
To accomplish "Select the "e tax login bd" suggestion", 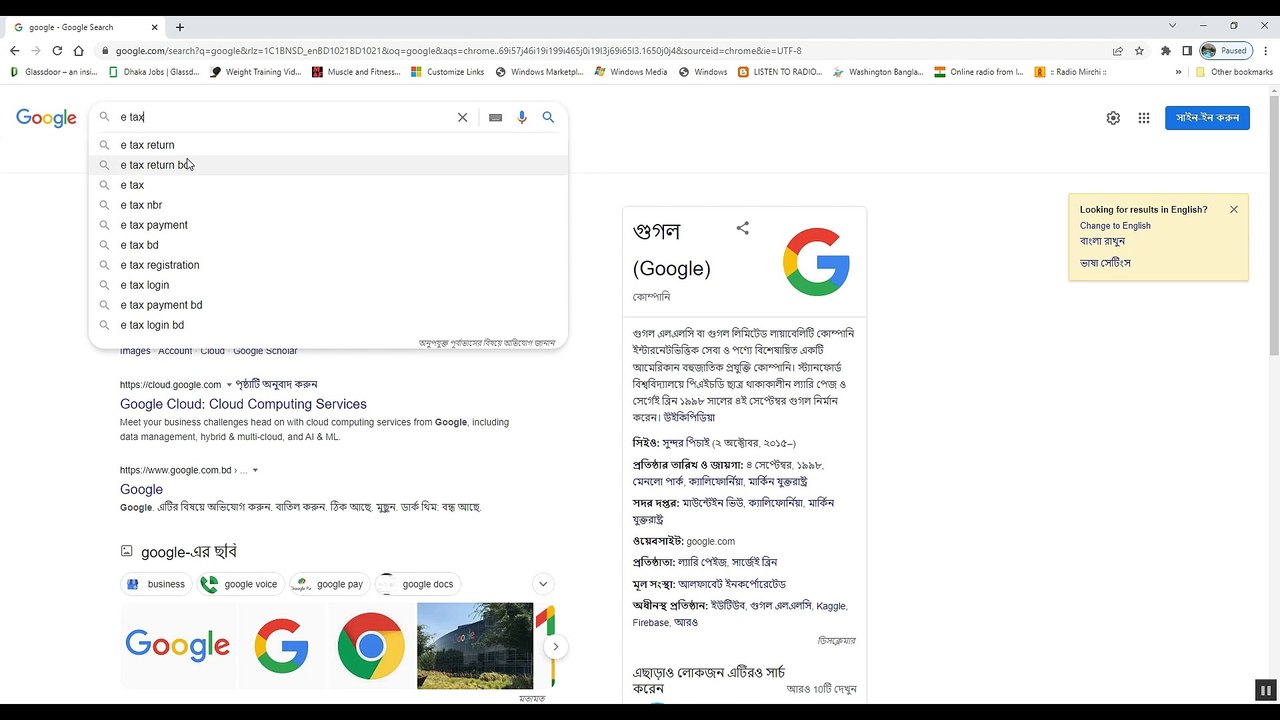I will coord(328,325).
